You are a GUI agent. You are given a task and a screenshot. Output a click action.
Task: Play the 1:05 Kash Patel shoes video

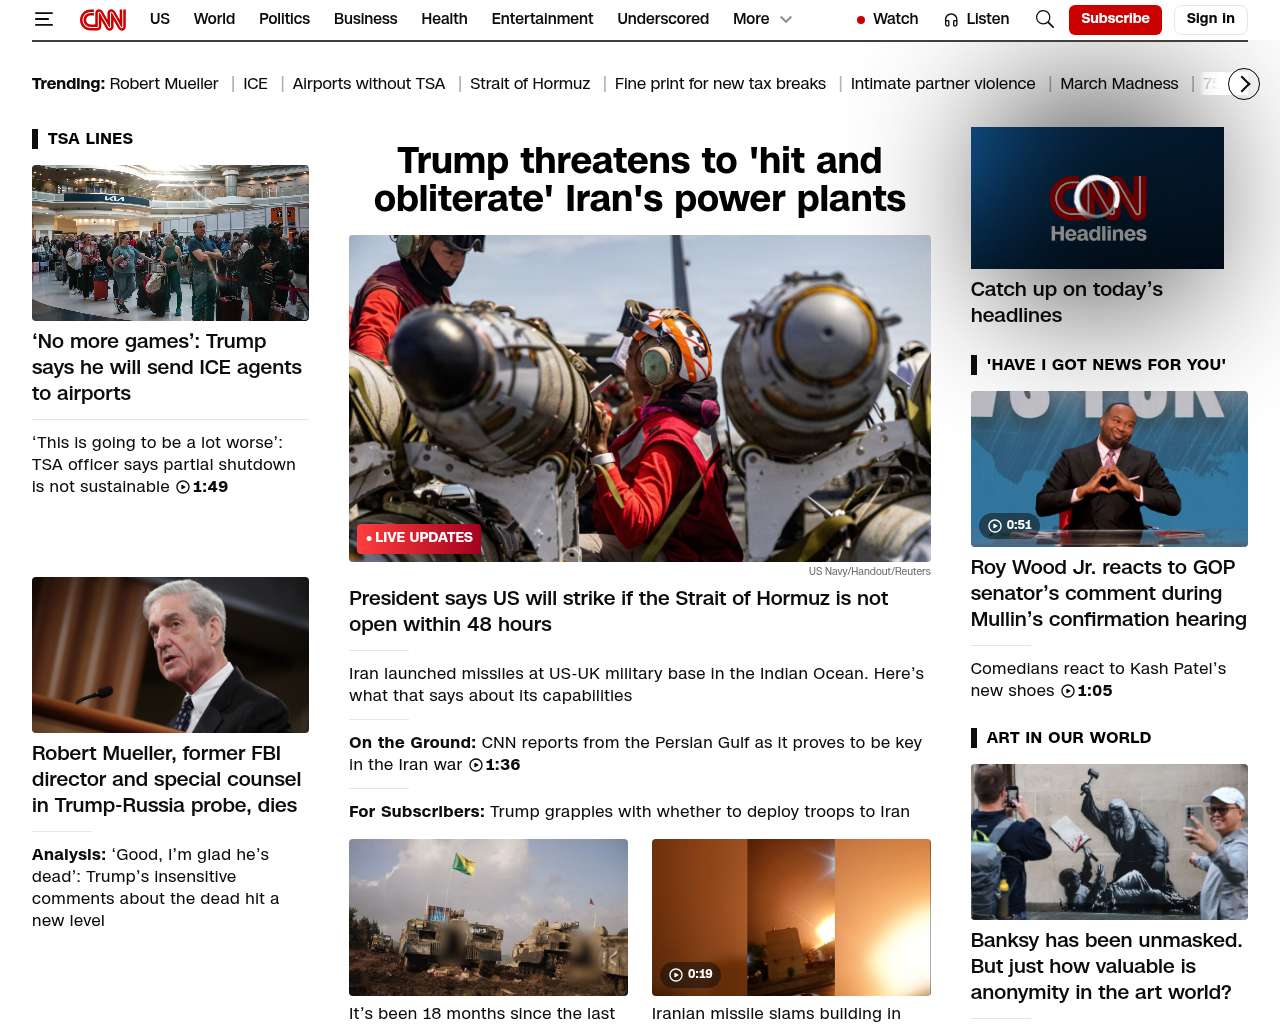tap(1086, 691)
